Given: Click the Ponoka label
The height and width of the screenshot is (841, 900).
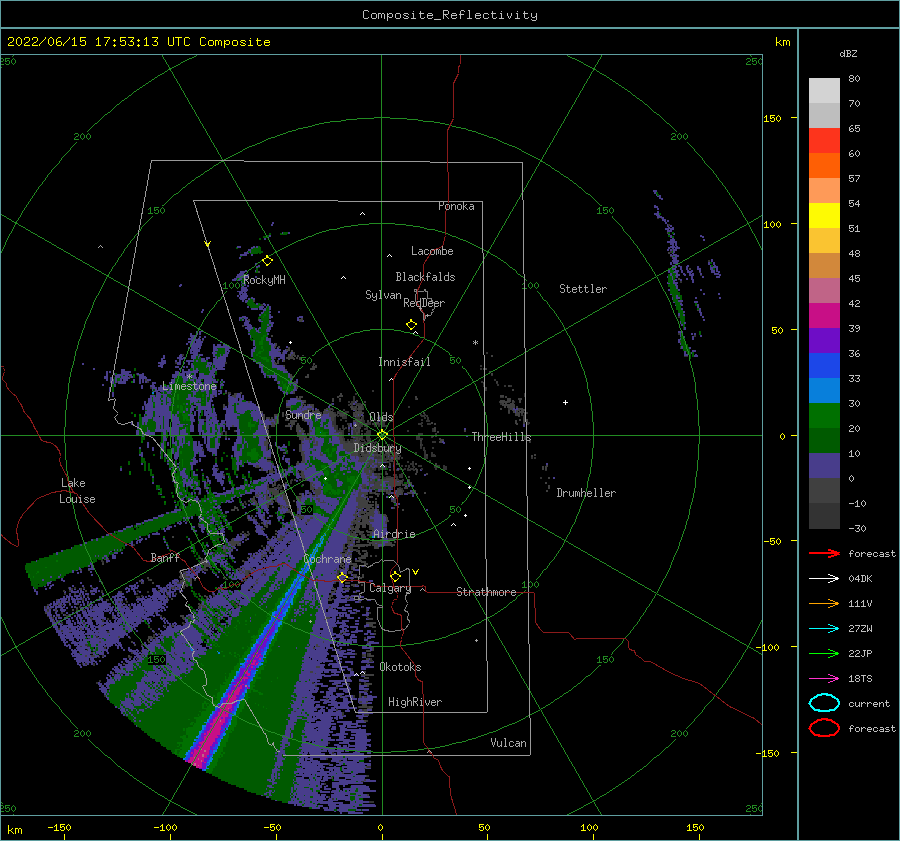Looking at the screenshot, I should pos(456,206).
